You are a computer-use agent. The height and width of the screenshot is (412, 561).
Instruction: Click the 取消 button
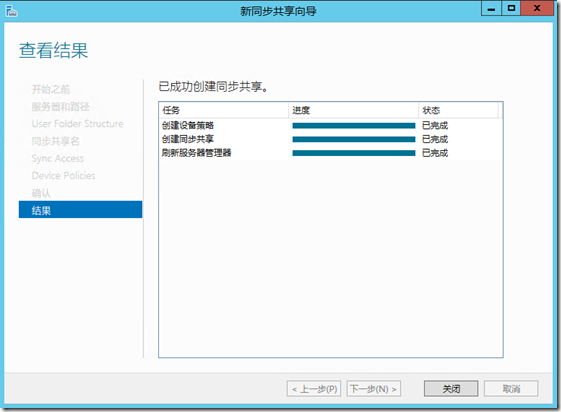[x=511, y=388]
